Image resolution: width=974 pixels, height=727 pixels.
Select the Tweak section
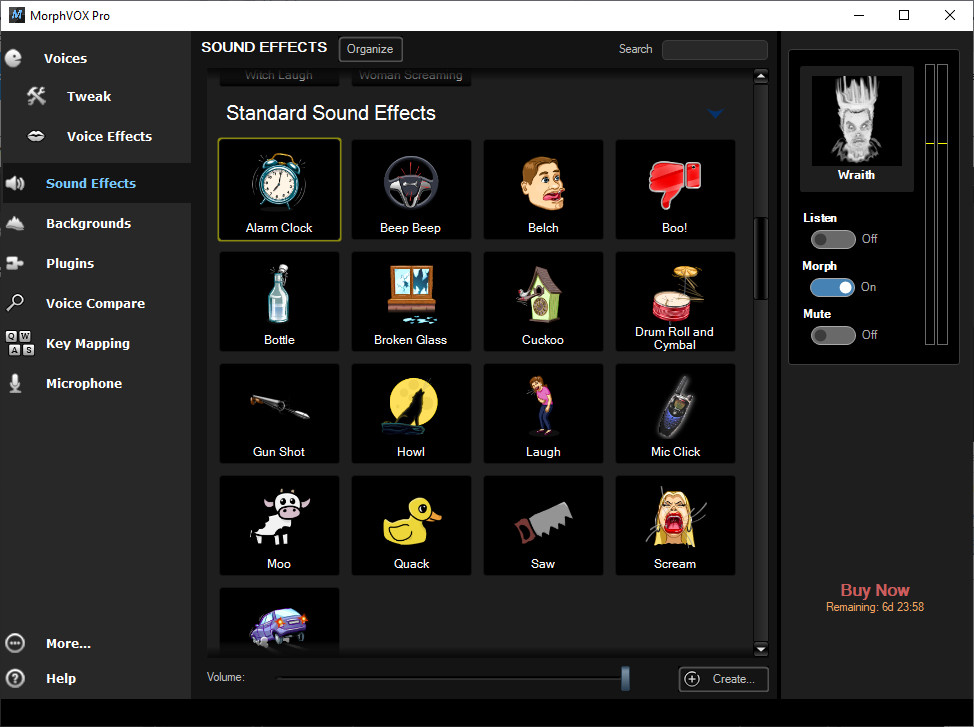(89, 96)
